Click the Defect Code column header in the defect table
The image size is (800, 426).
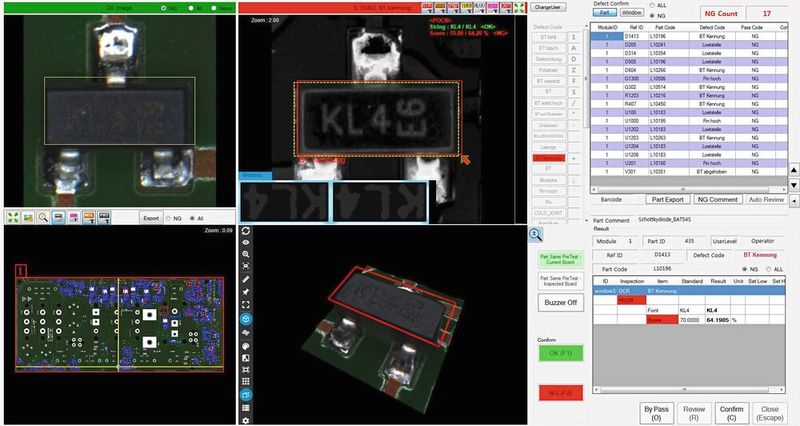coord(712,27)
